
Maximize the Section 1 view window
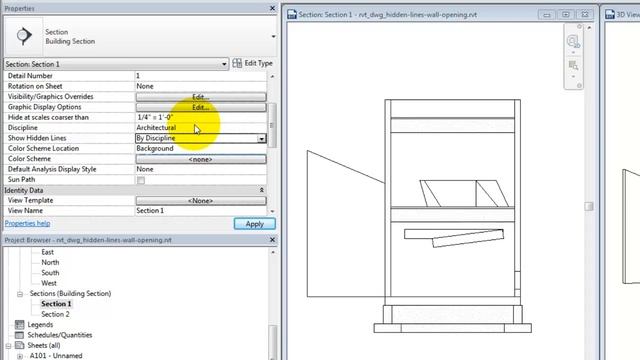point(566,15)
